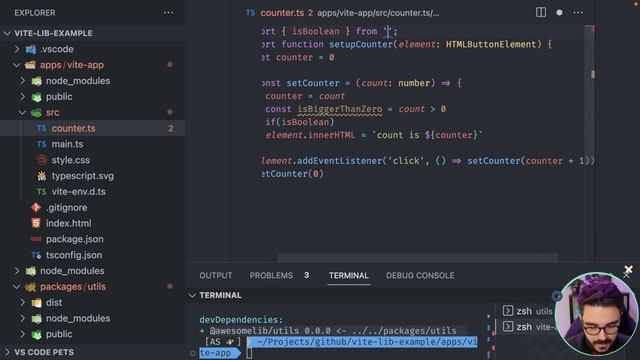The width and height of the screenshot is (640, 360).
Task: Switch to the OUTPUT panel tab
Action: click(x=216, y=276)
